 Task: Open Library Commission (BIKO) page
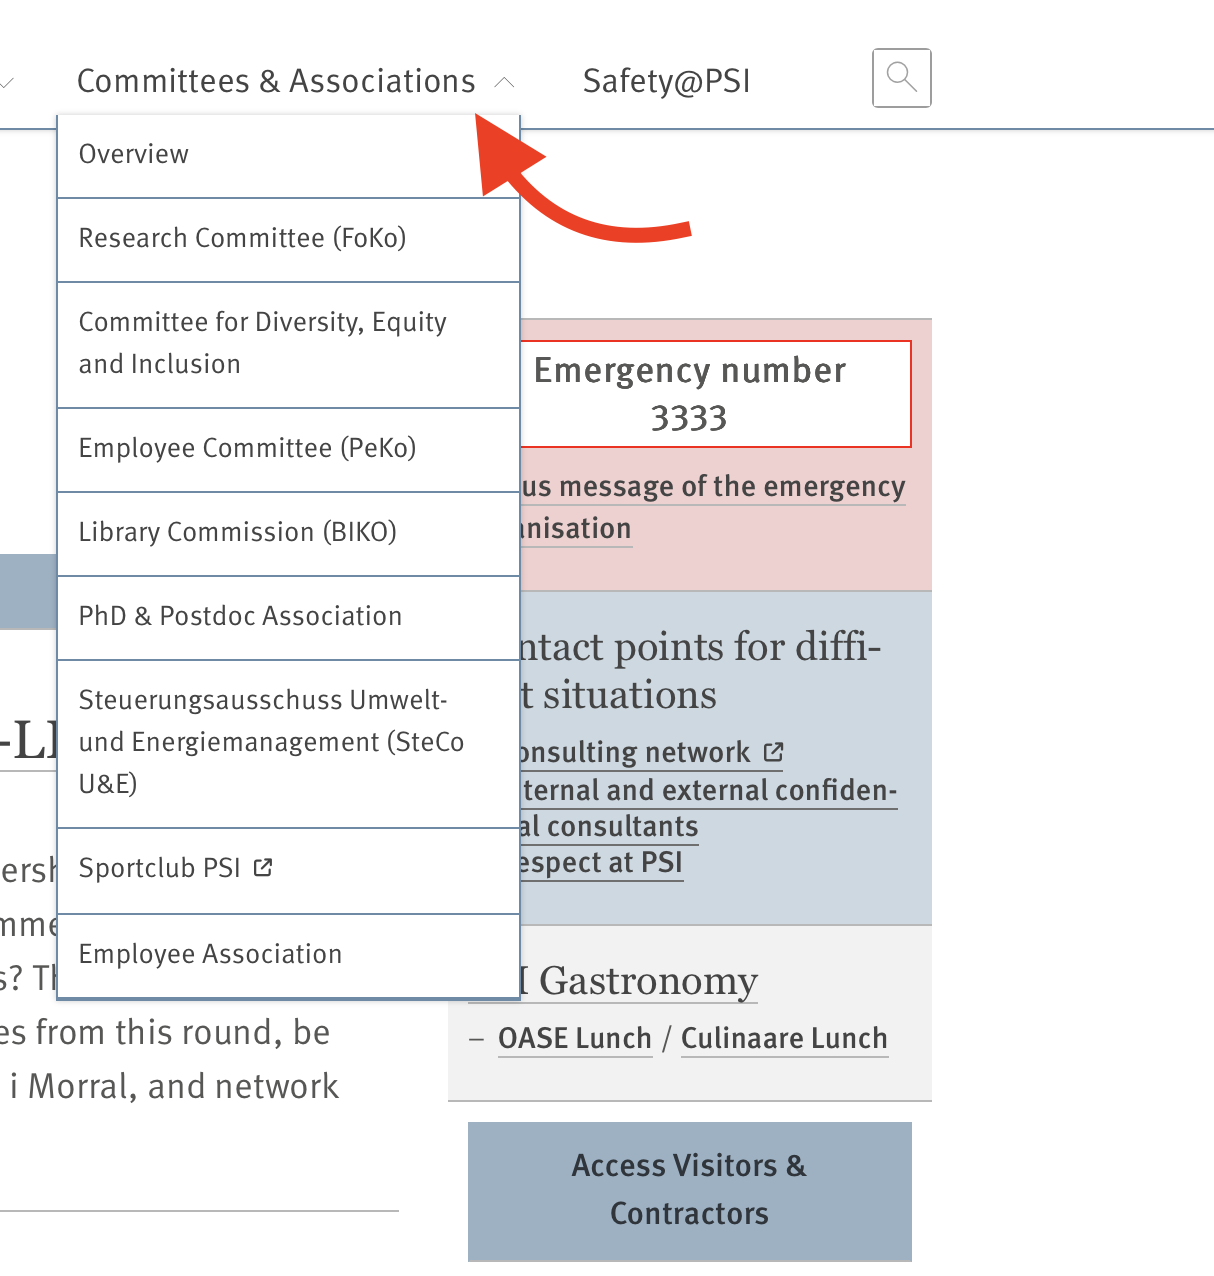coord(237,532)
